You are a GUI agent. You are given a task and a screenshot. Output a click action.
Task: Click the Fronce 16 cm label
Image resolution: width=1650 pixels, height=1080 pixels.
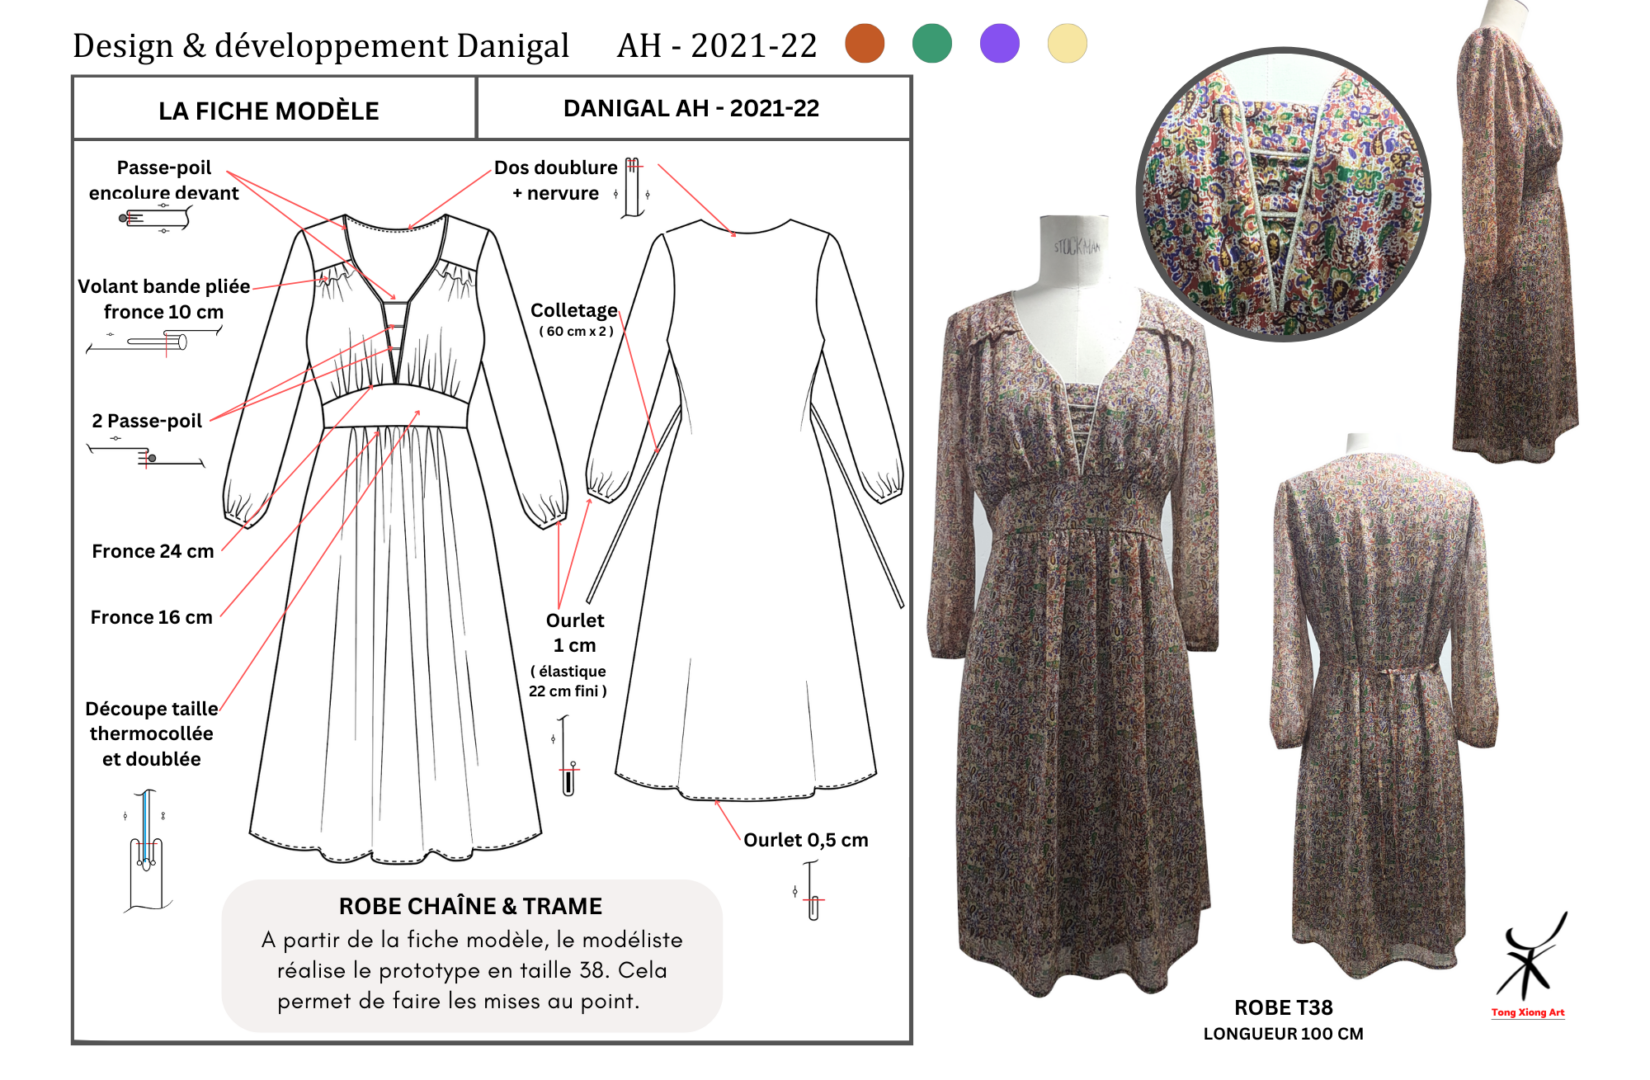151,617
